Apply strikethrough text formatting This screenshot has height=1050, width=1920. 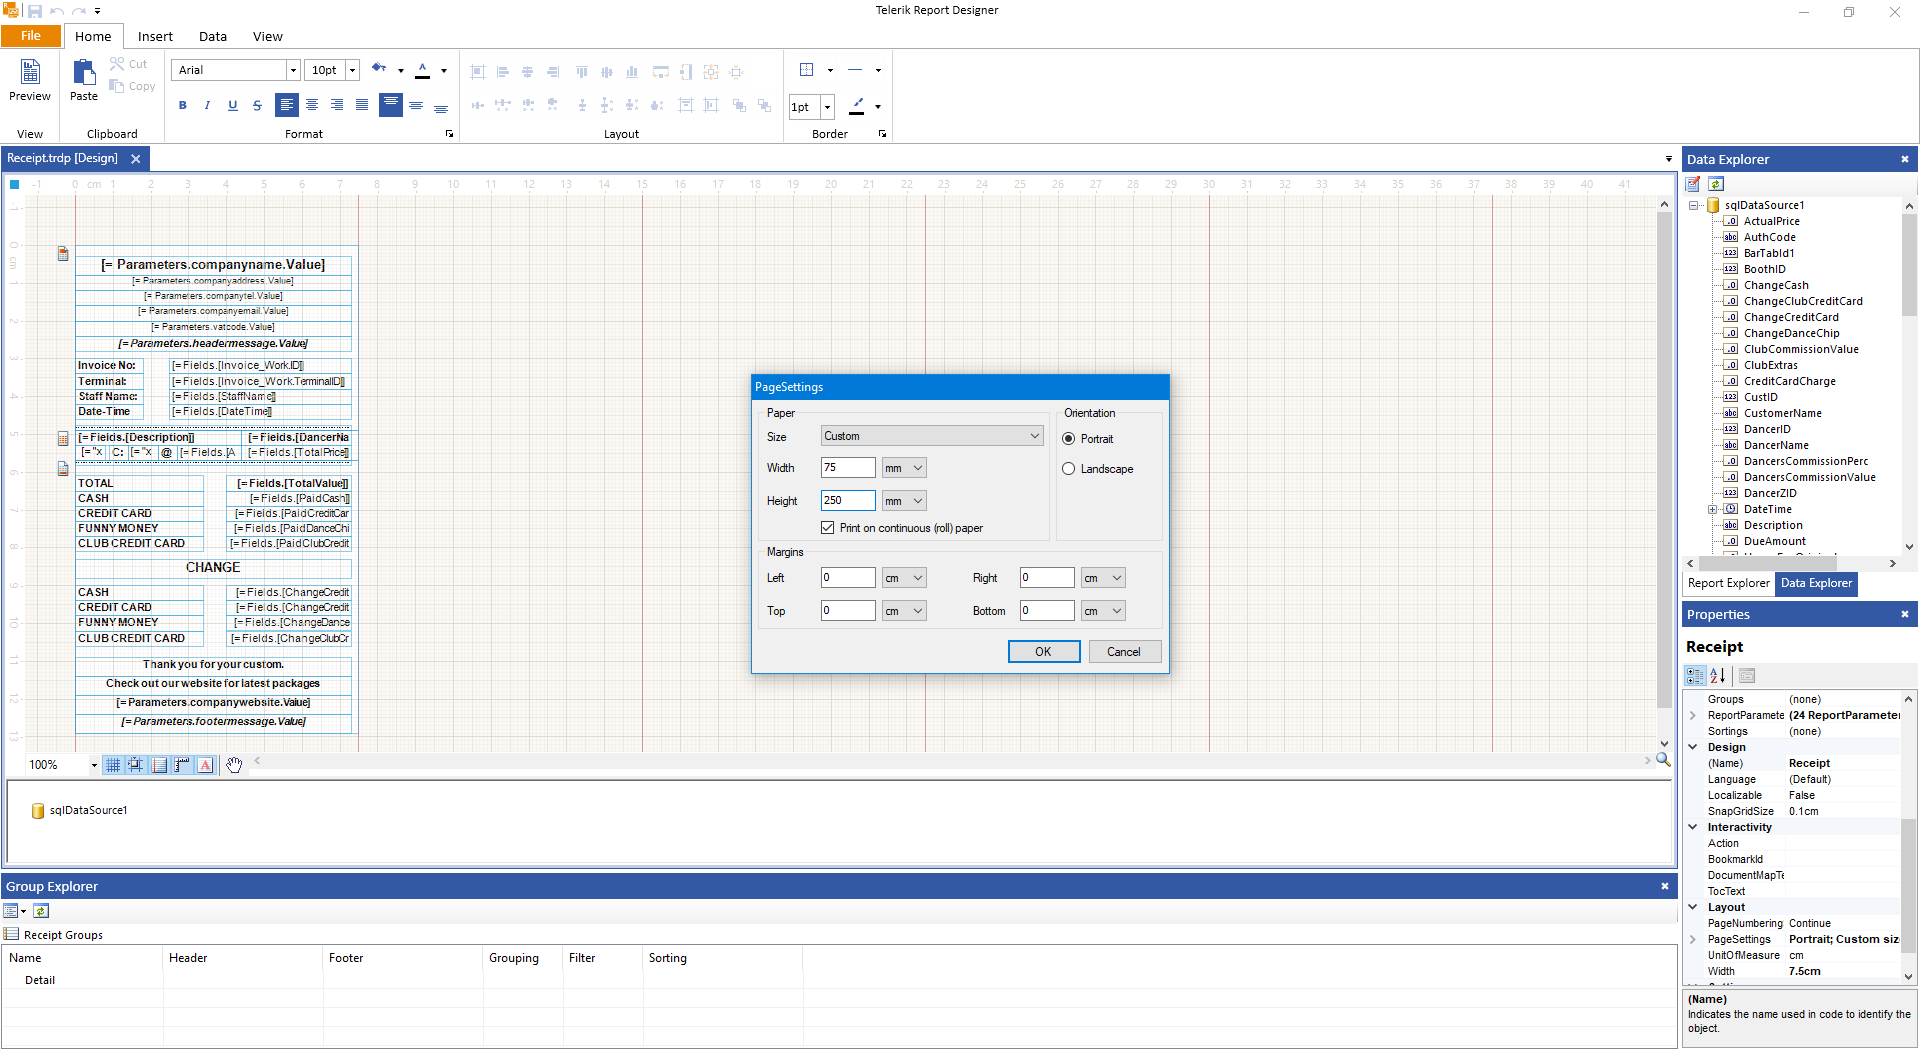point(257,105)
